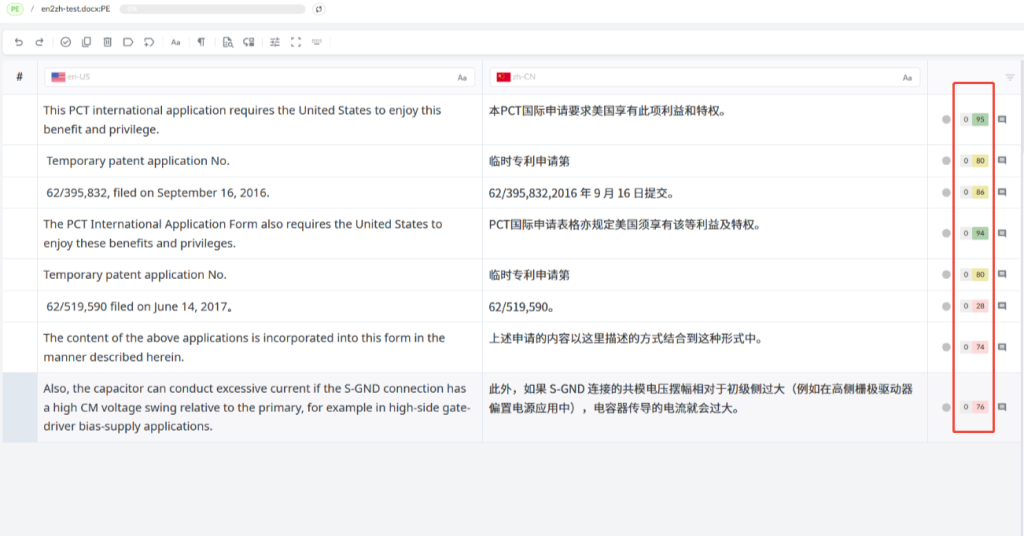Image resolution: width=1024 pixels, height=536 pixels.
Task: Click the trash icon to clear target
Action: click(107, 42)
